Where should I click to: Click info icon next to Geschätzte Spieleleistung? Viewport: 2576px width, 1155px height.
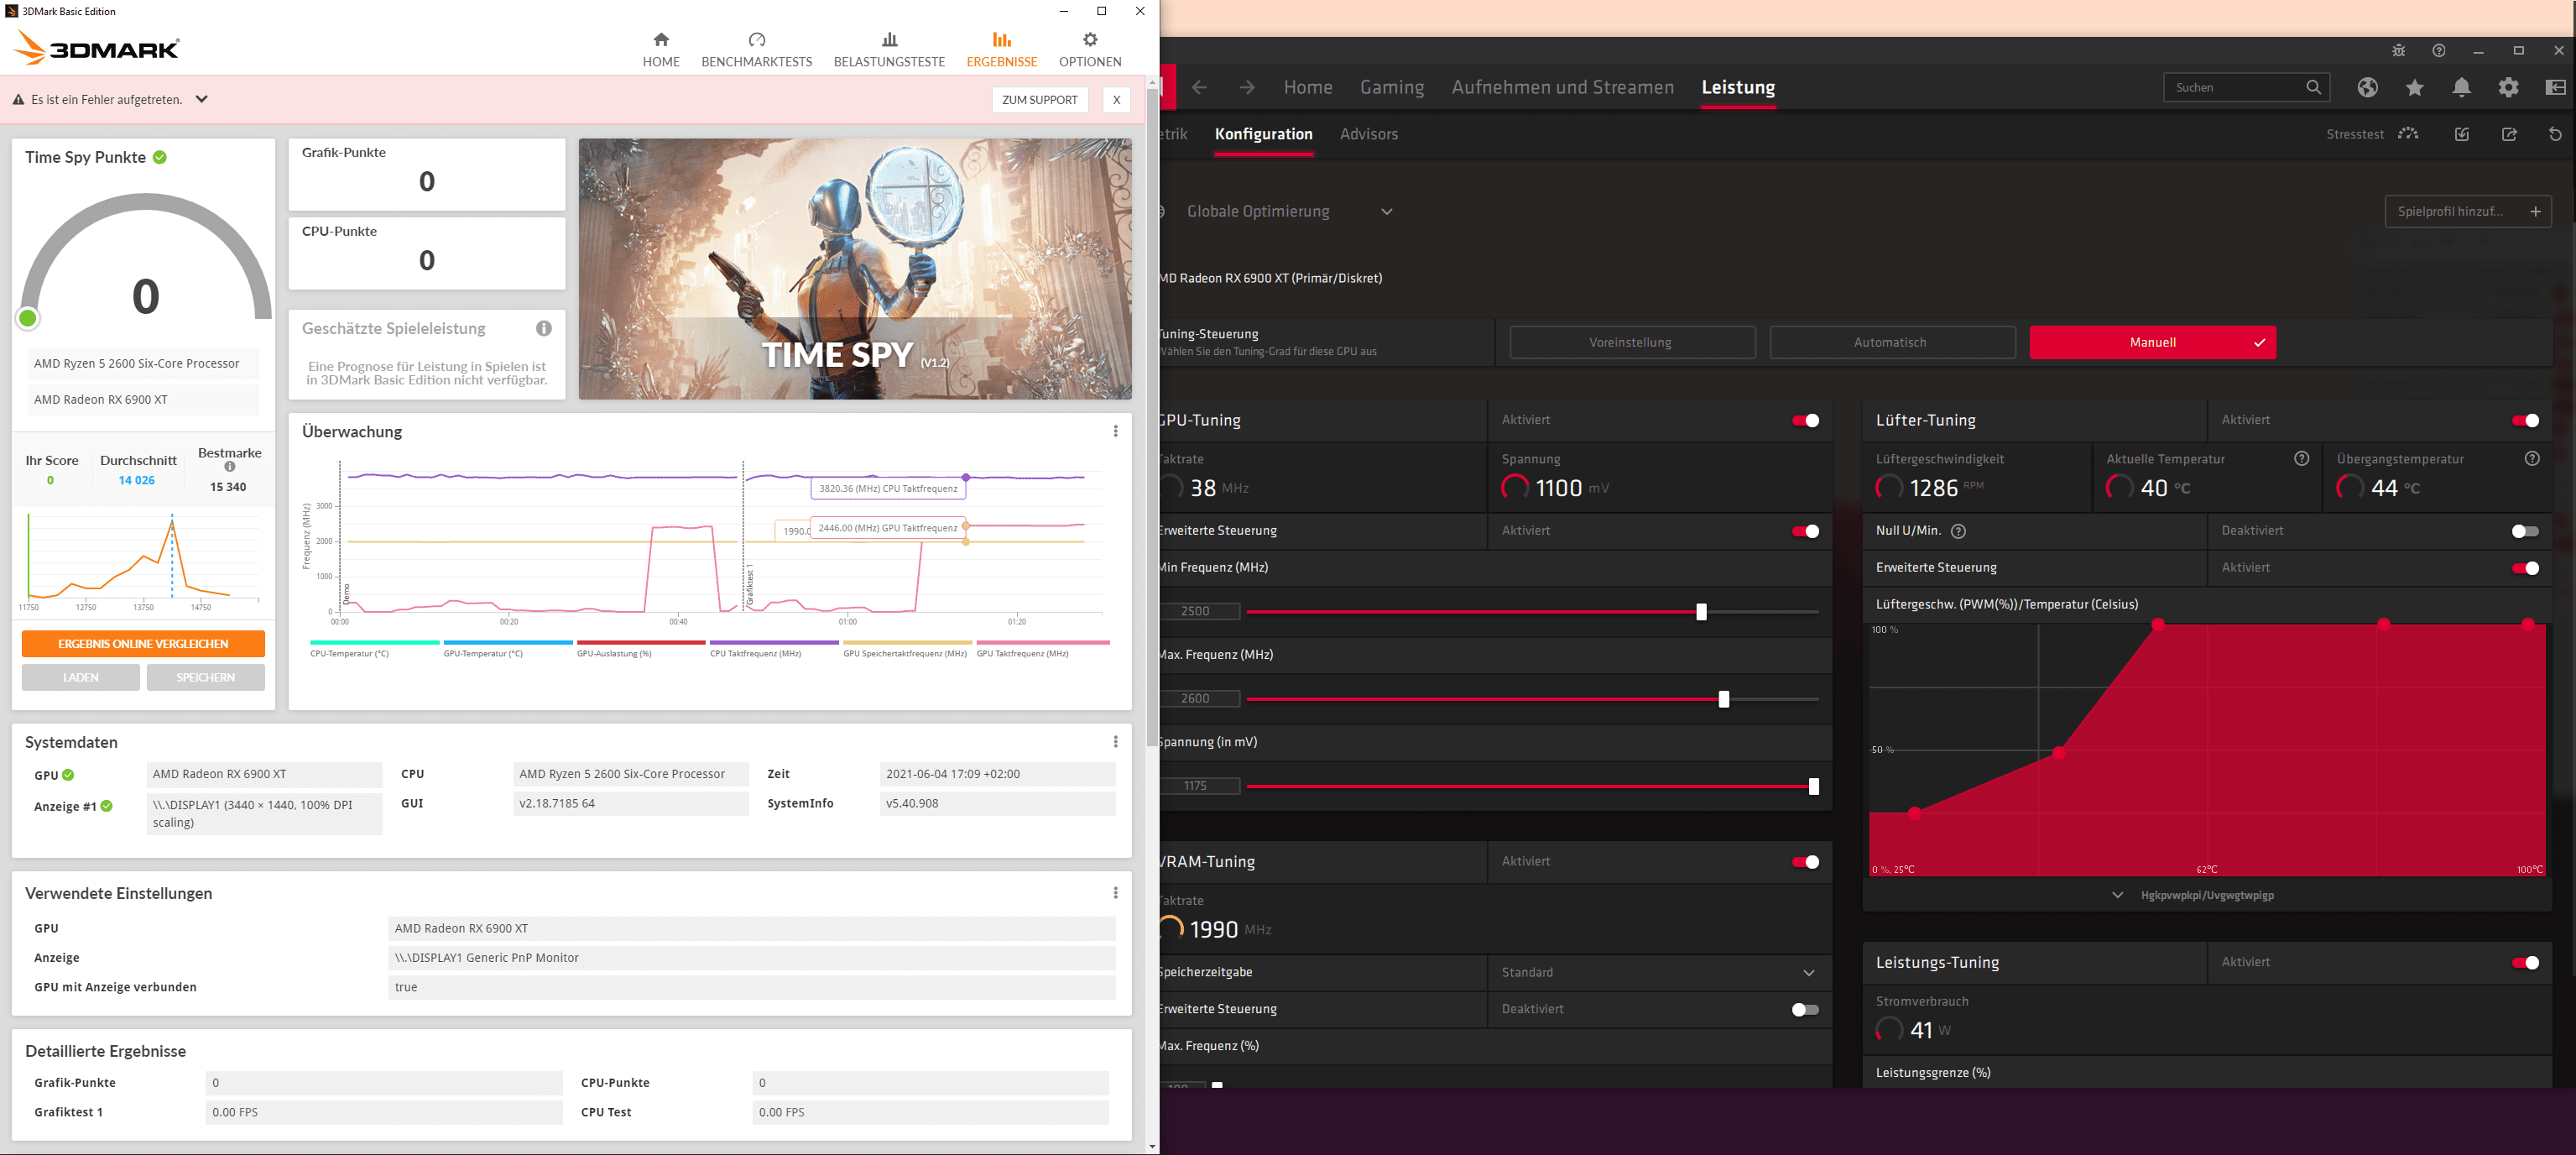click(x=544, y=329)
